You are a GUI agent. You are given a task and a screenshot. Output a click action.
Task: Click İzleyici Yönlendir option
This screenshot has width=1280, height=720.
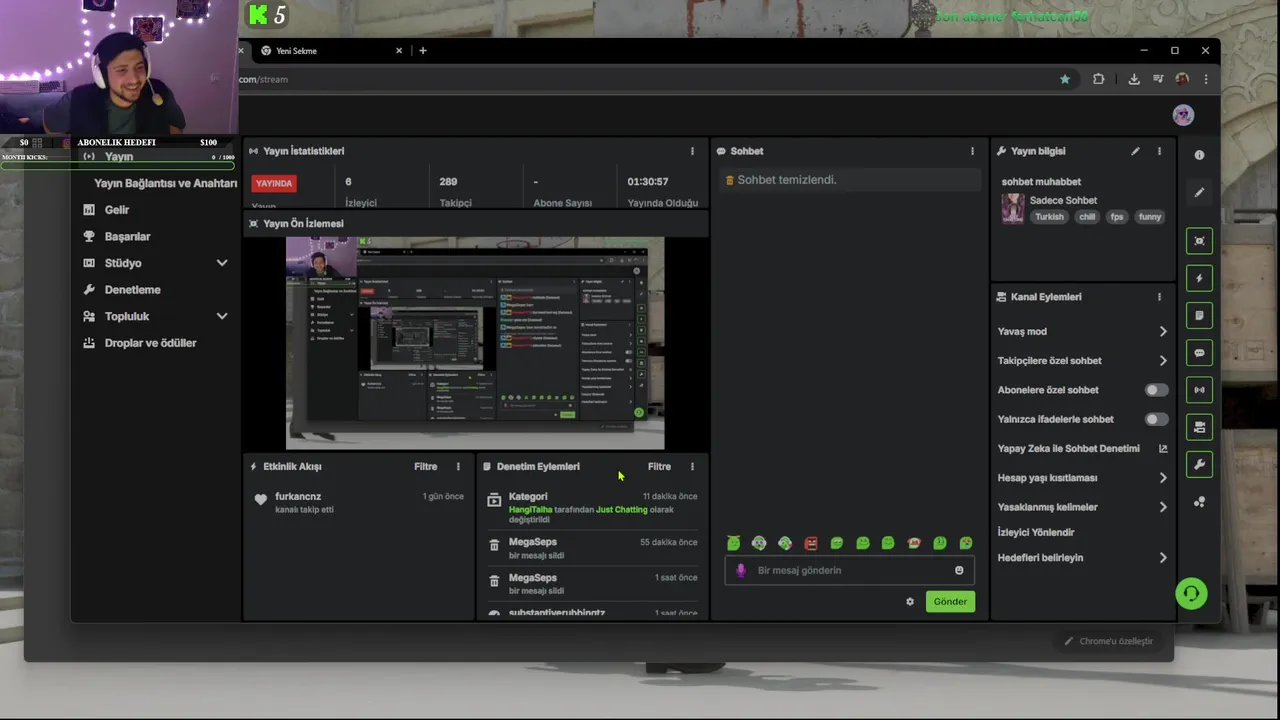(x=1036, y=532)
